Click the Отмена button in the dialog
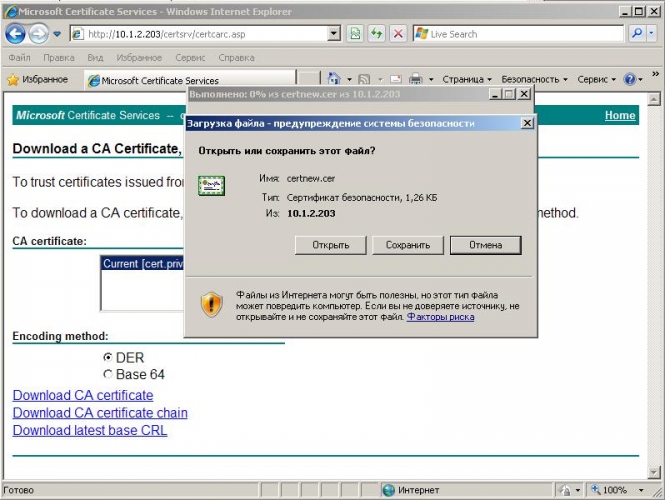 pos(486,245)
